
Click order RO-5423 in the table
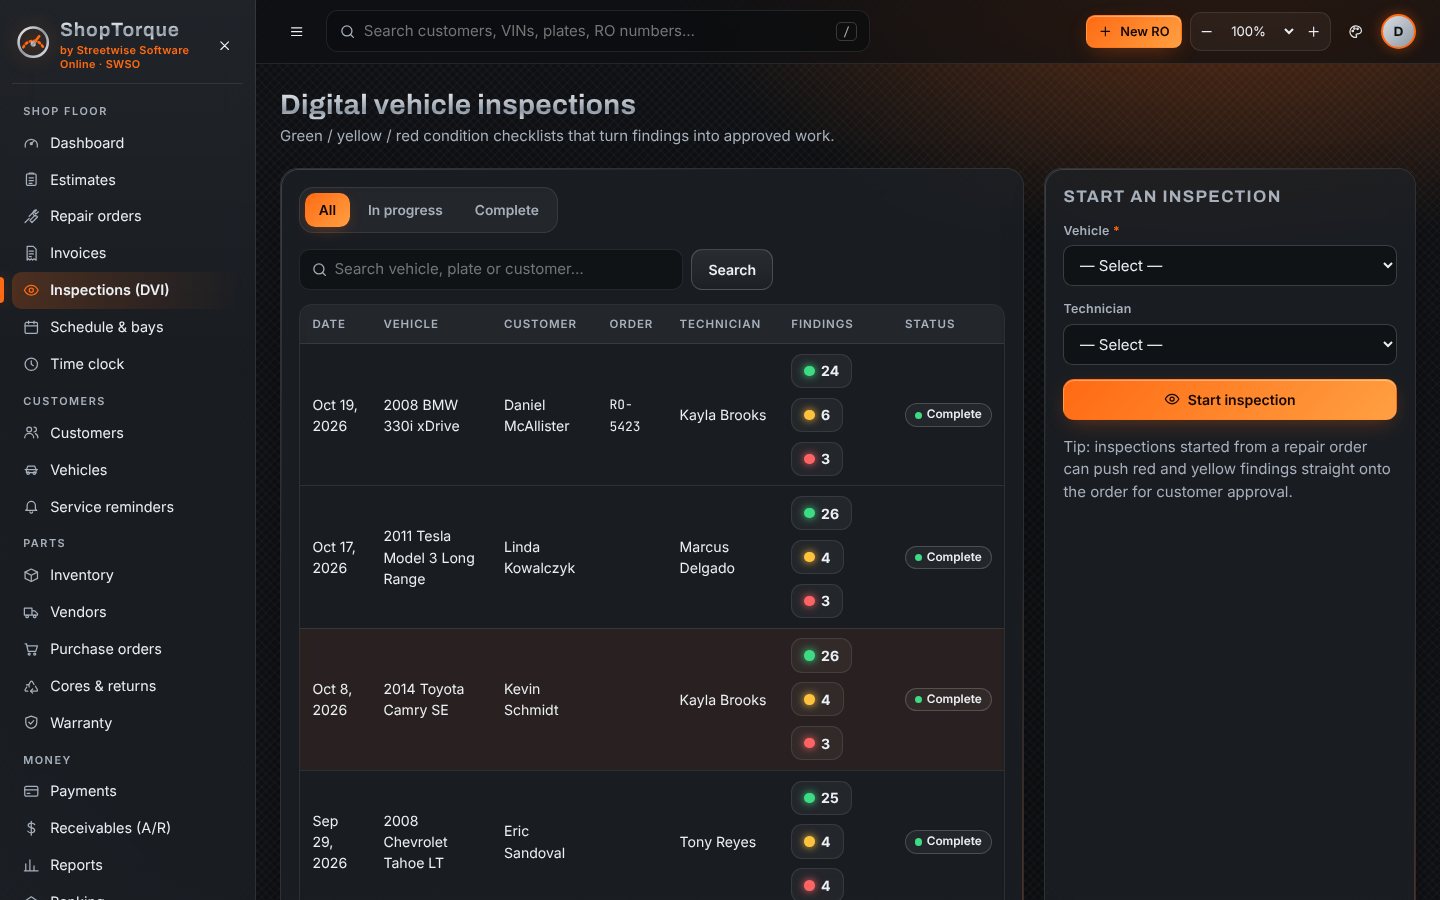[625, 415]
